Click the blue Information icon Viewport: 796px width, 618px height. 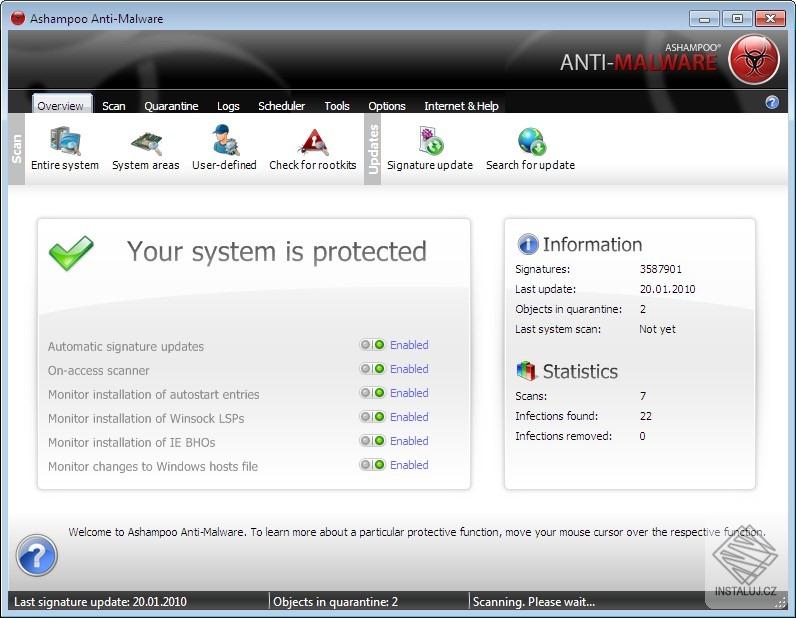coord(528,244)
